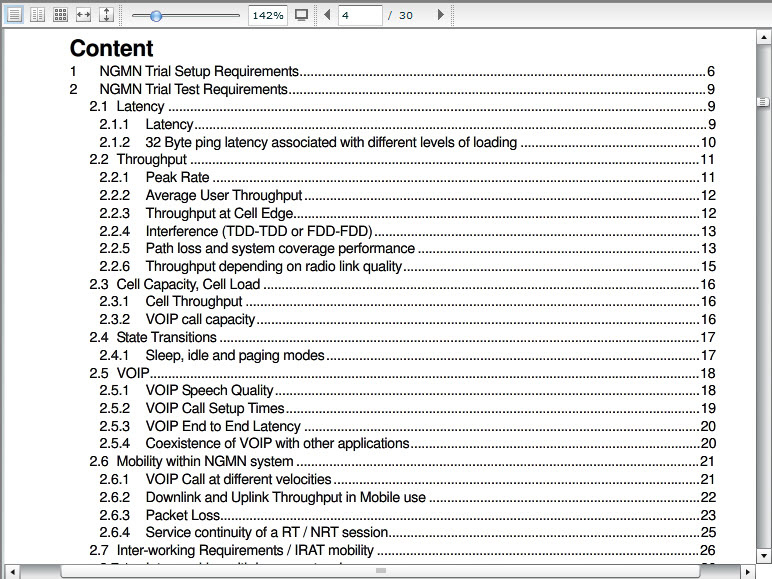Open 'Average User Throughput' entry
The width and height of the screenshot is (772, 579).
pyautogui.click(x=407, y=195)
